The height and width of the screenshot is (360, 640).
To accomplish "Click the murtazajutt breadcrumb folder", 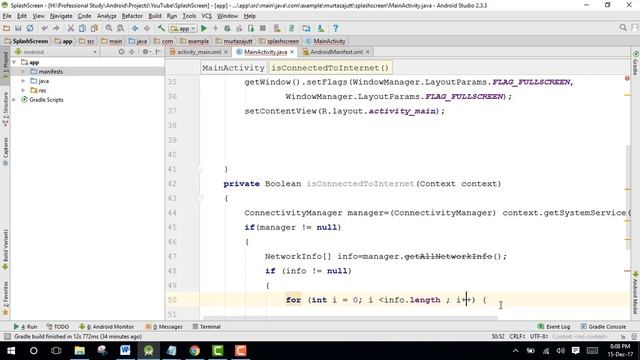I will pyautogui.click(x=234, y=41).
